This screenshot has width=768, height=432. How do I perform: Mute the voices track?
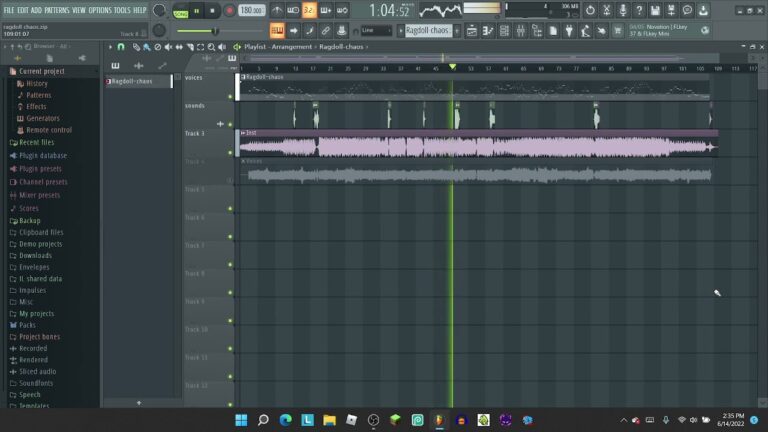pyautogui.click(x=230, y=96)
